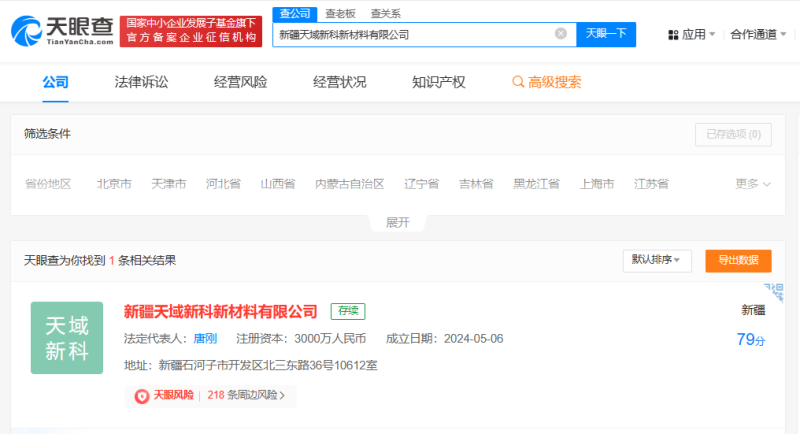Screen dimensions: 800x434
Task: Click 成立日期: 2024-05-06 text
Action: coord(444,339)
